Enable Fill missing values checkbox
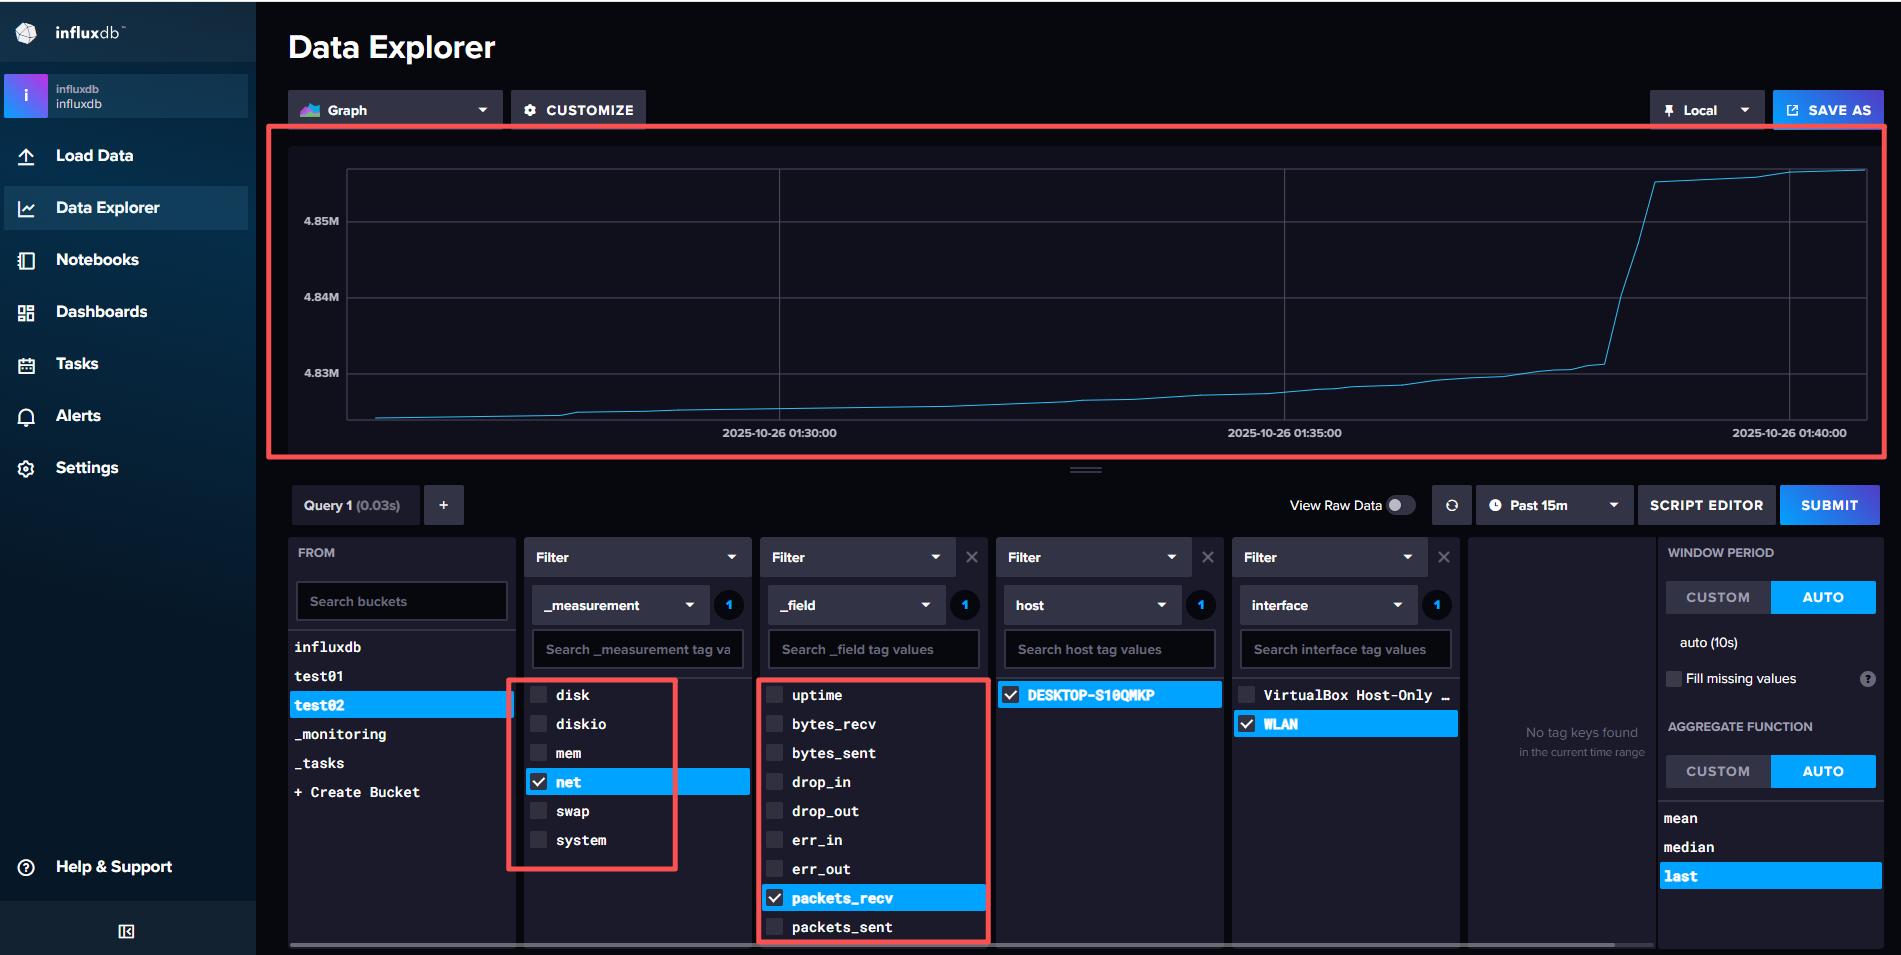 (1674, 679)
